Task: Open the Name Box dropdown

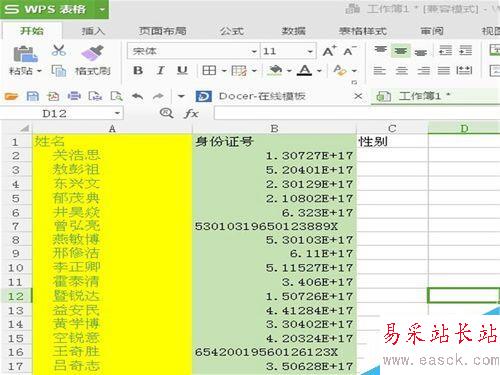Action: (117, 113)
